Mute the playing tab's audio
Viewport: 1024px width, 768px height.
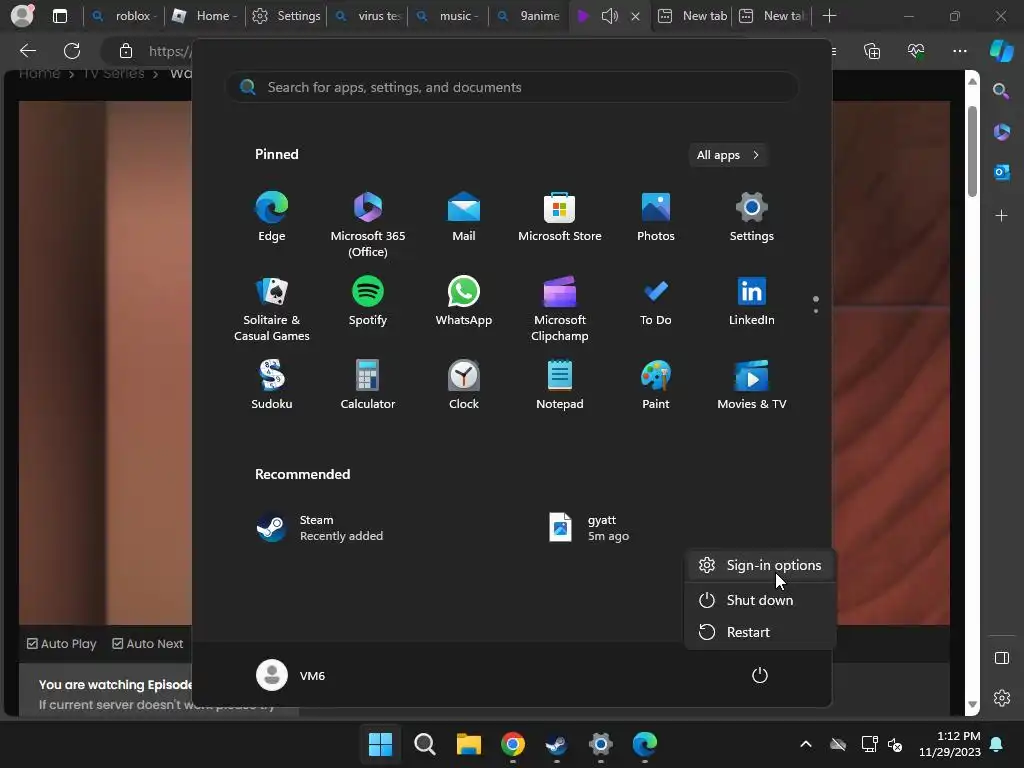click(x=609, y=16)
